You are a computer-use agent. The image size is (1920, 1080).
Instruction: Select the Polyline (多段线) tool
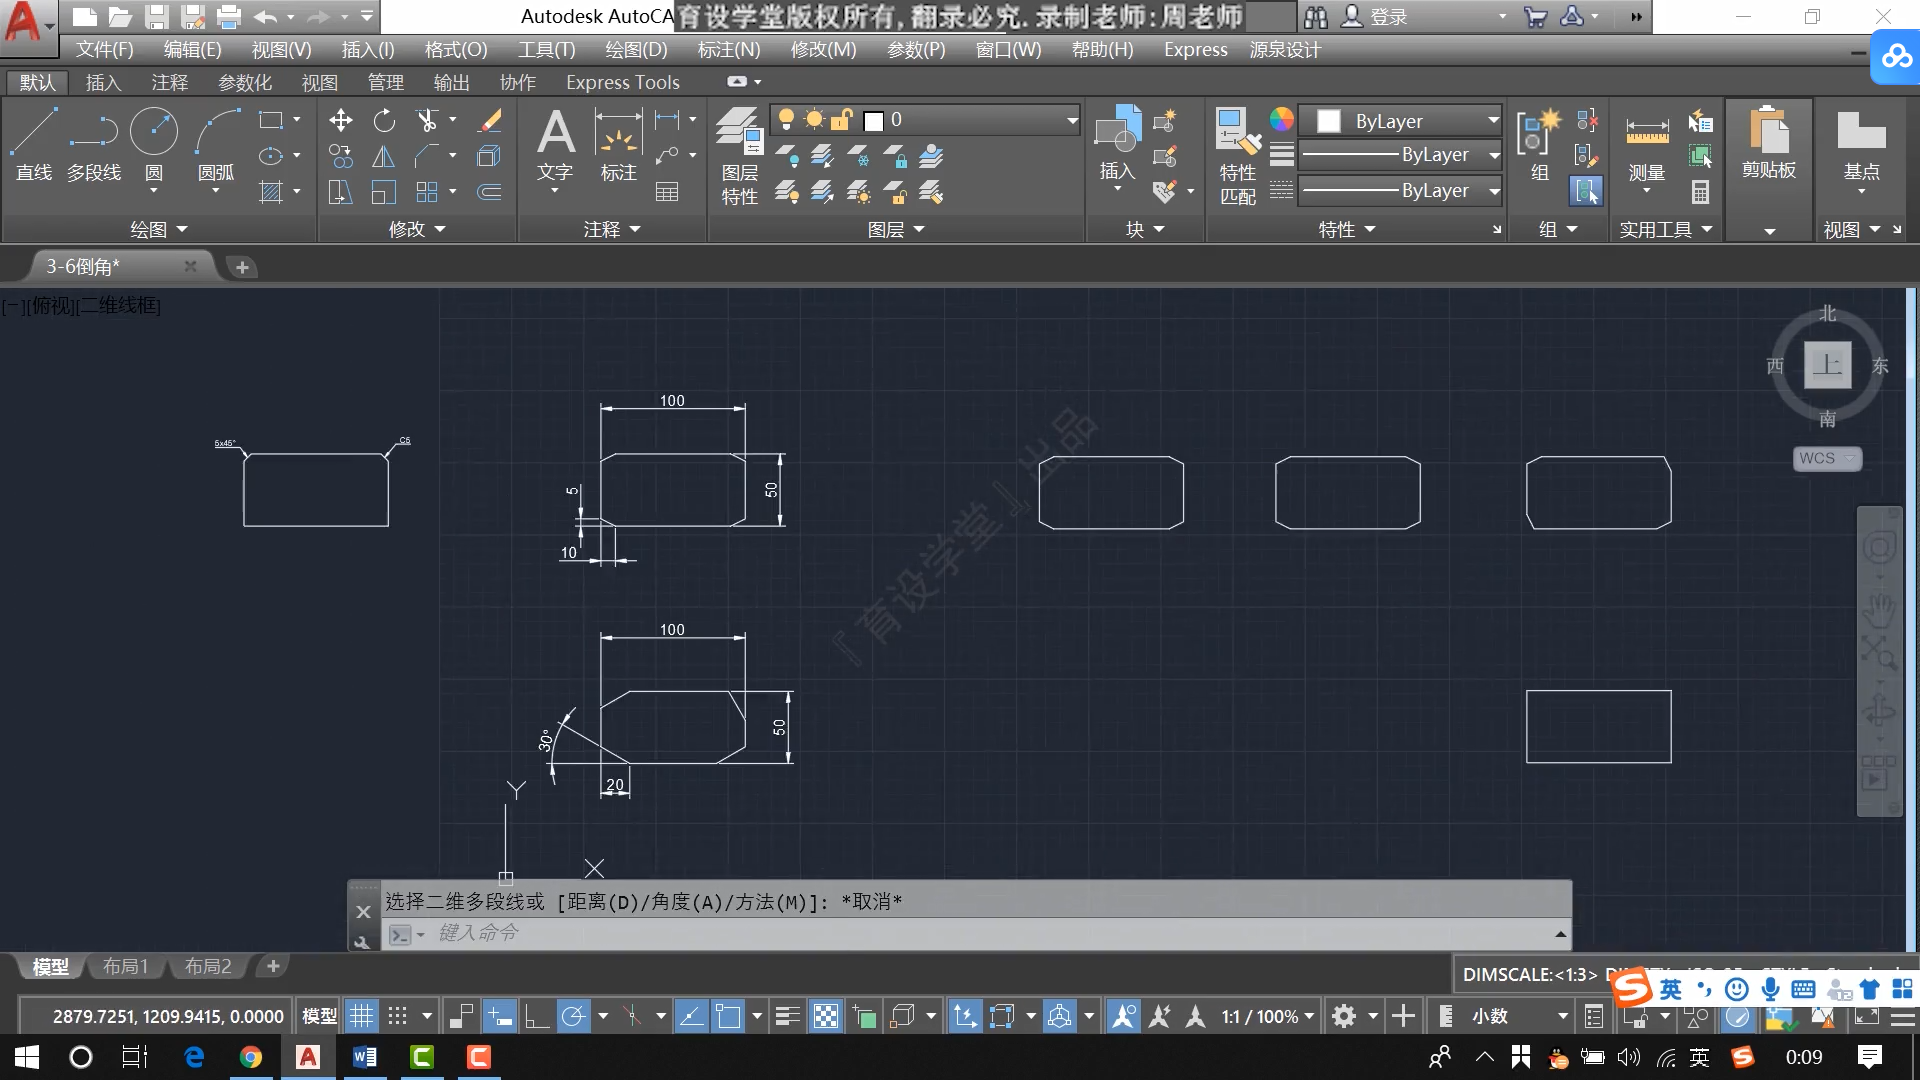click(94, 145)
